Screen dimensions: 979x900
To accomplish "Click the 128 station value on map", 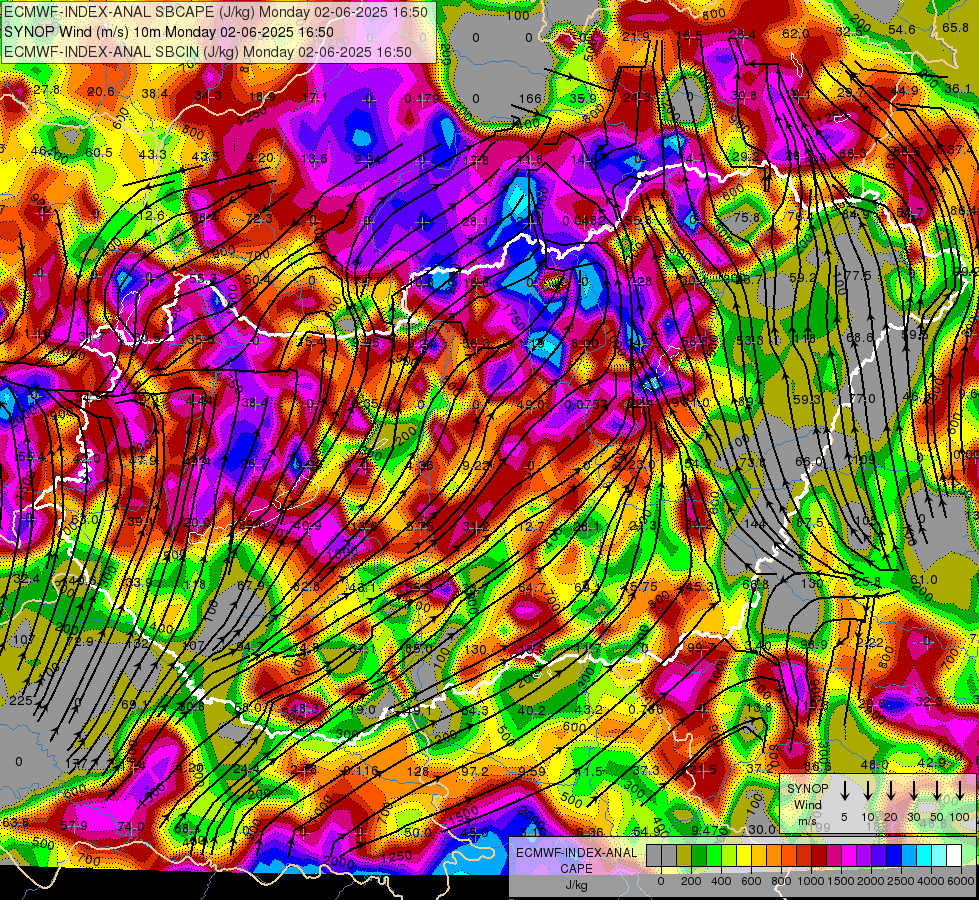I will click(418, 771).
